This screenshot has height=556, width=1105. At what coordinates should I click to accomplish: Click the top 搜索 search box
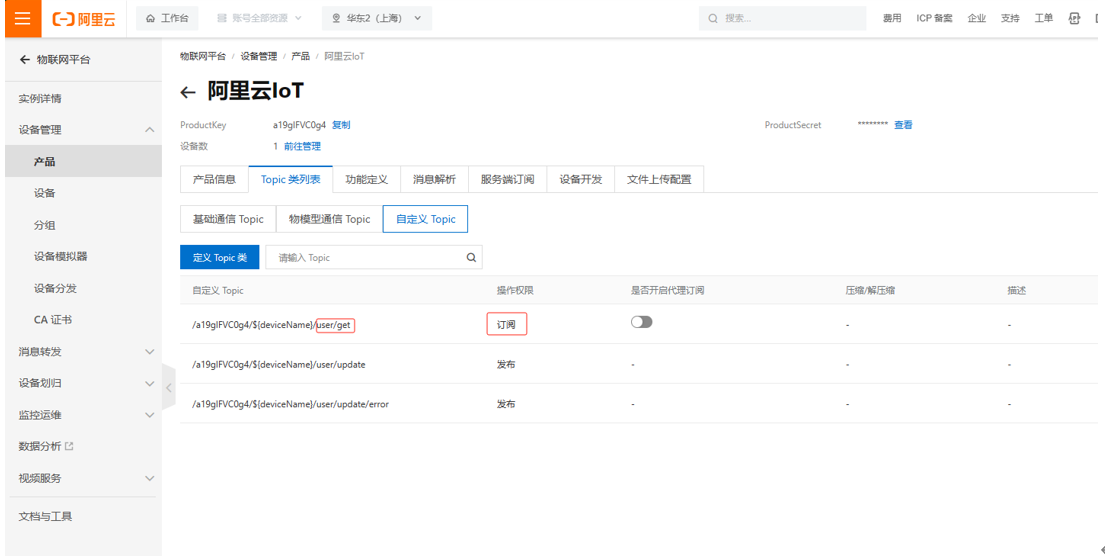click(x=782, y=18)
